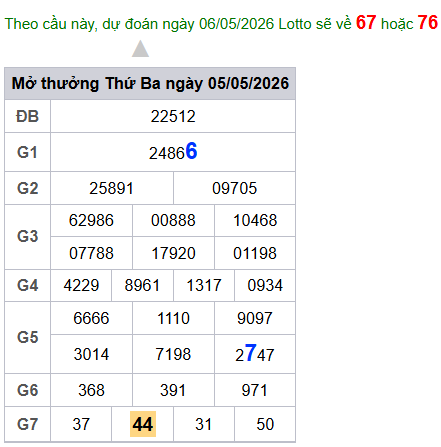Click the green prediction text for 06/05/2026

click(x=178, y=24)
